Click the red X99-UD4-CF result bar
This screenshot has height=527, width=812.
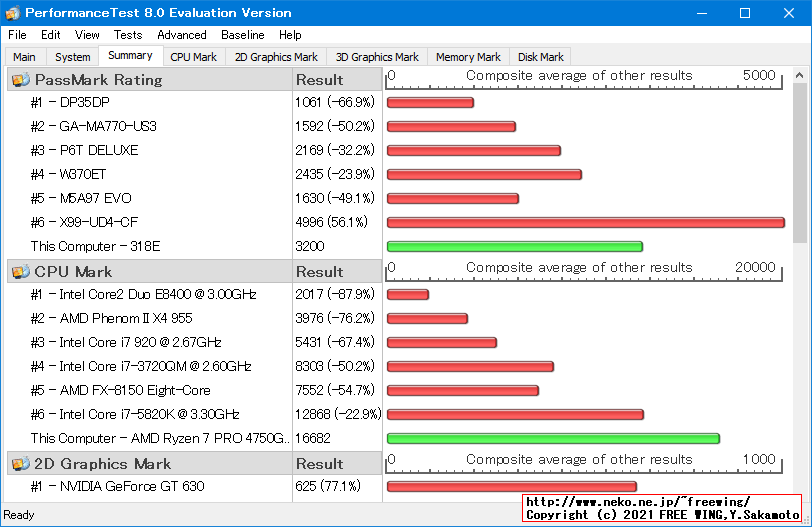point(585,222)
